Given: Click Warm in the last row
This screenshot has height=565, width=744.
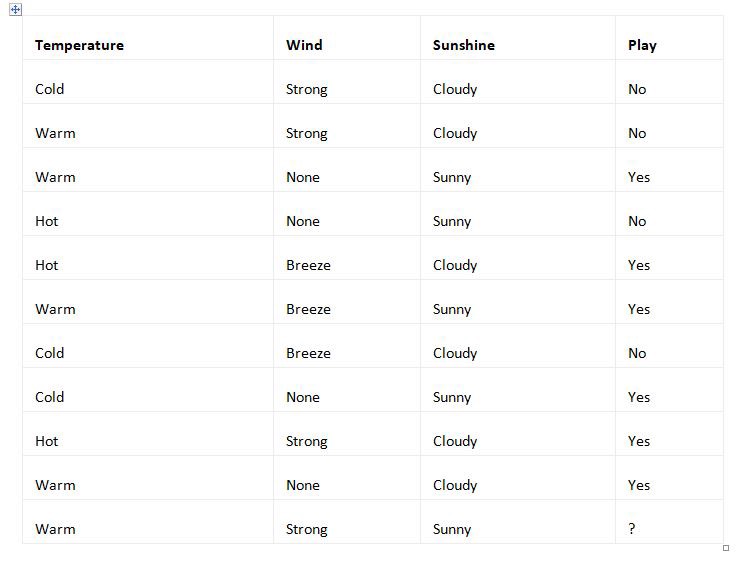Looking at the screenshot, I should tap(55, 529).
